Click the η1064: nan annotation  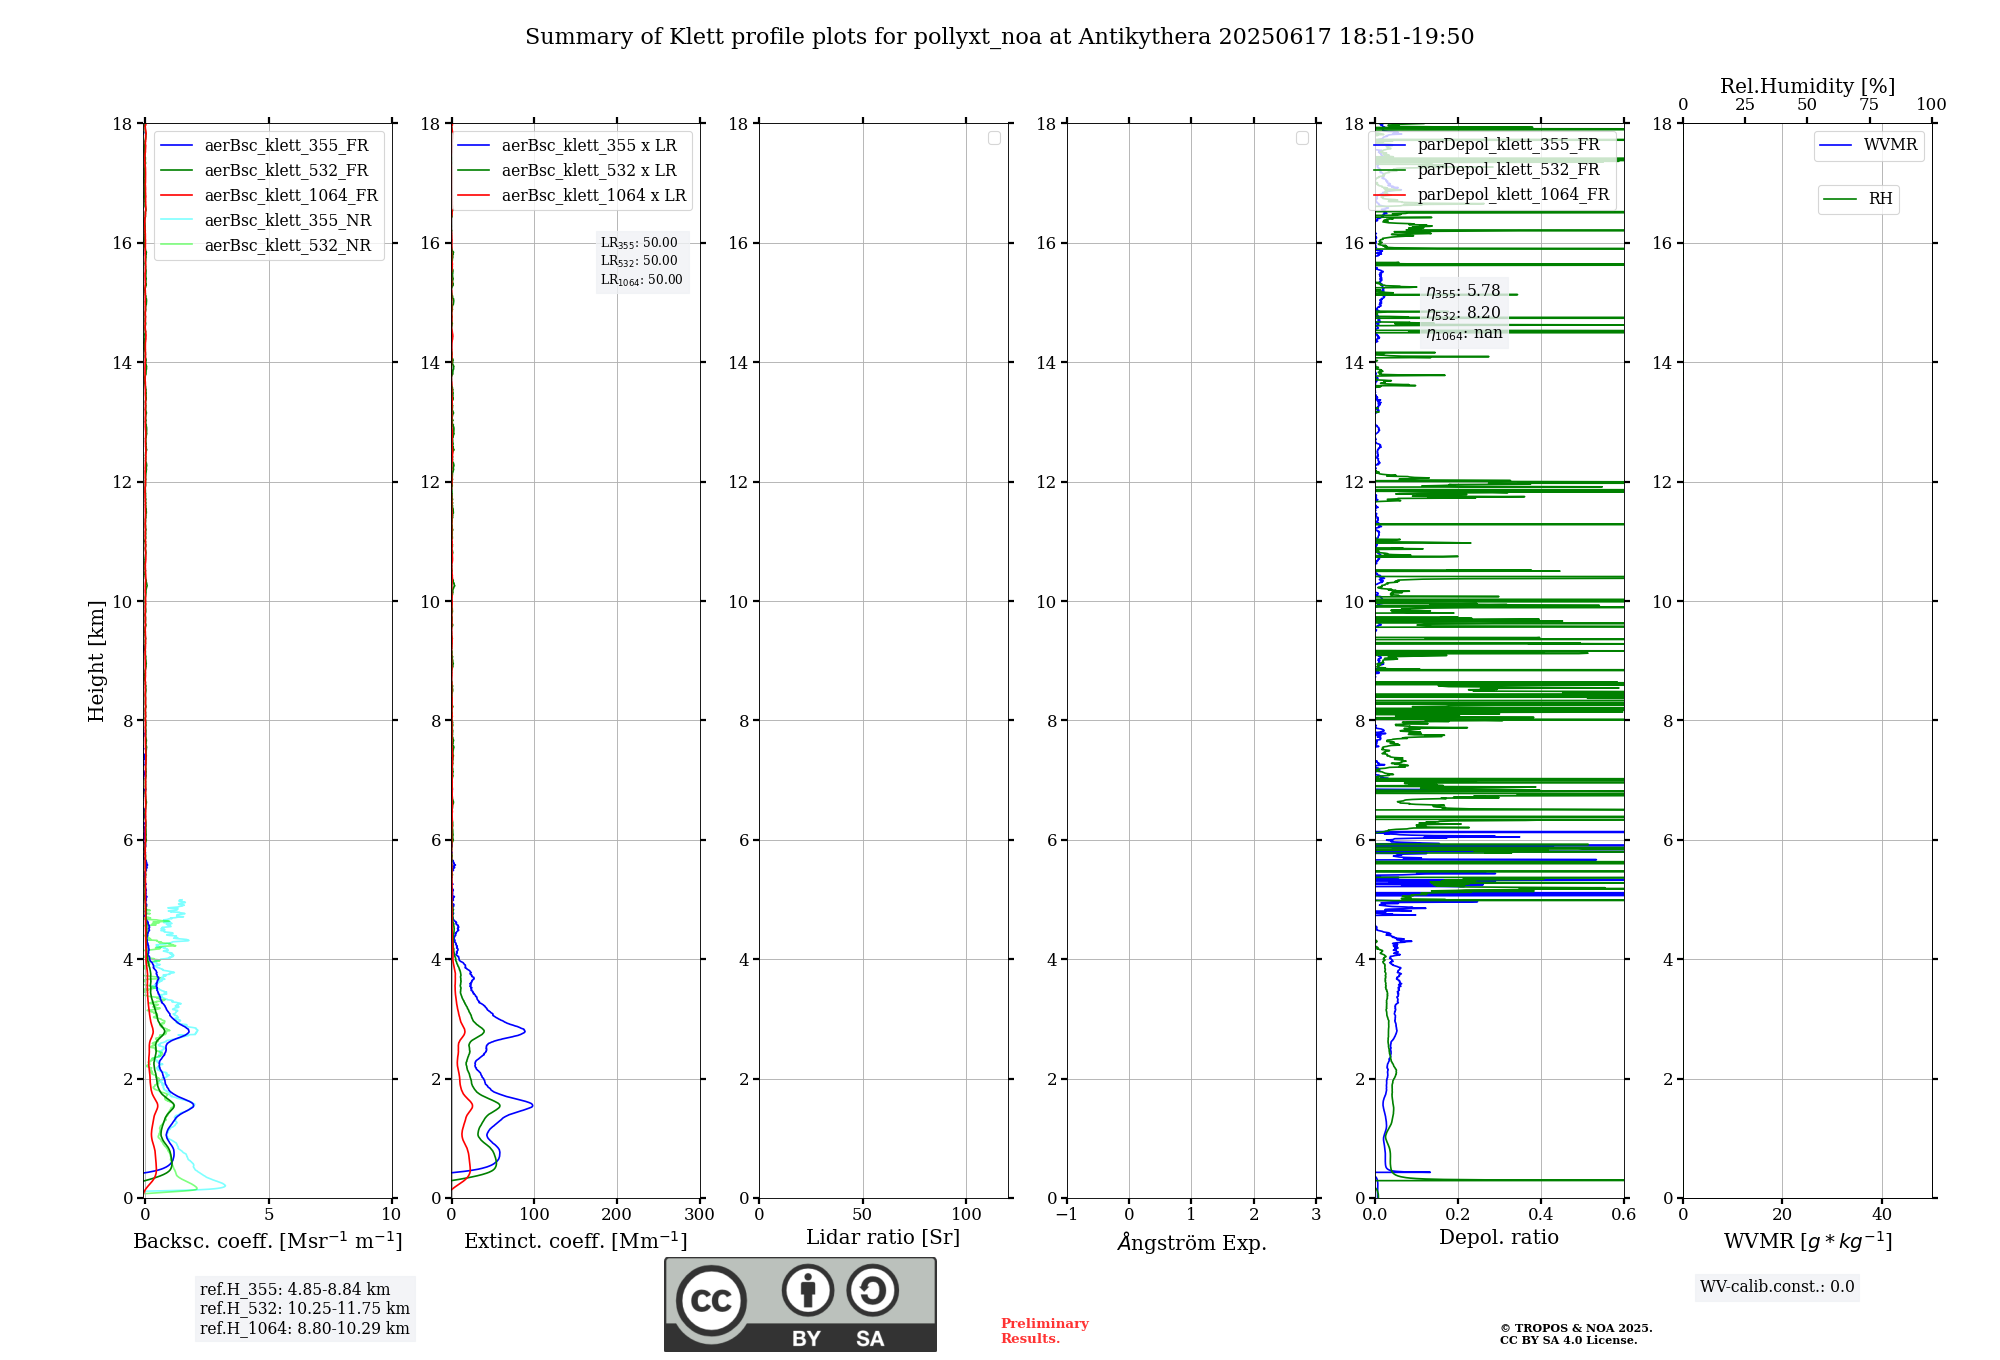pyautogui.click(x=1465, y=334)
